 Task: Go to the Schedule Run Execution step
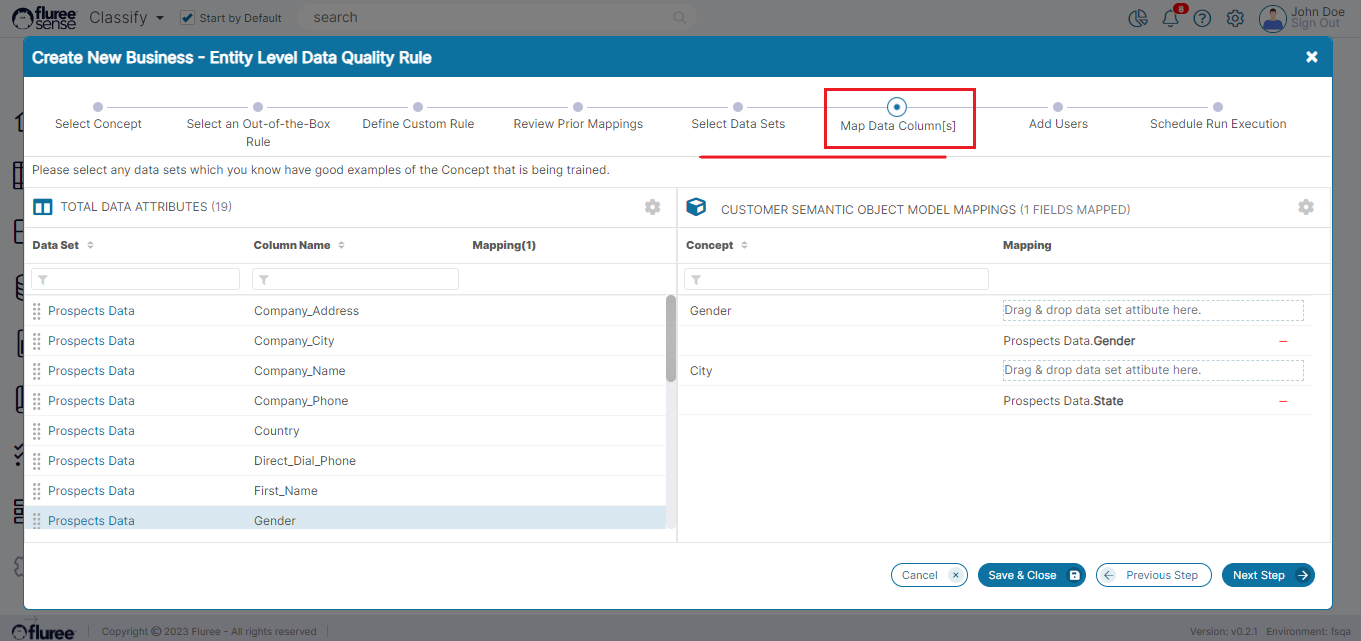coord(1217,107)
